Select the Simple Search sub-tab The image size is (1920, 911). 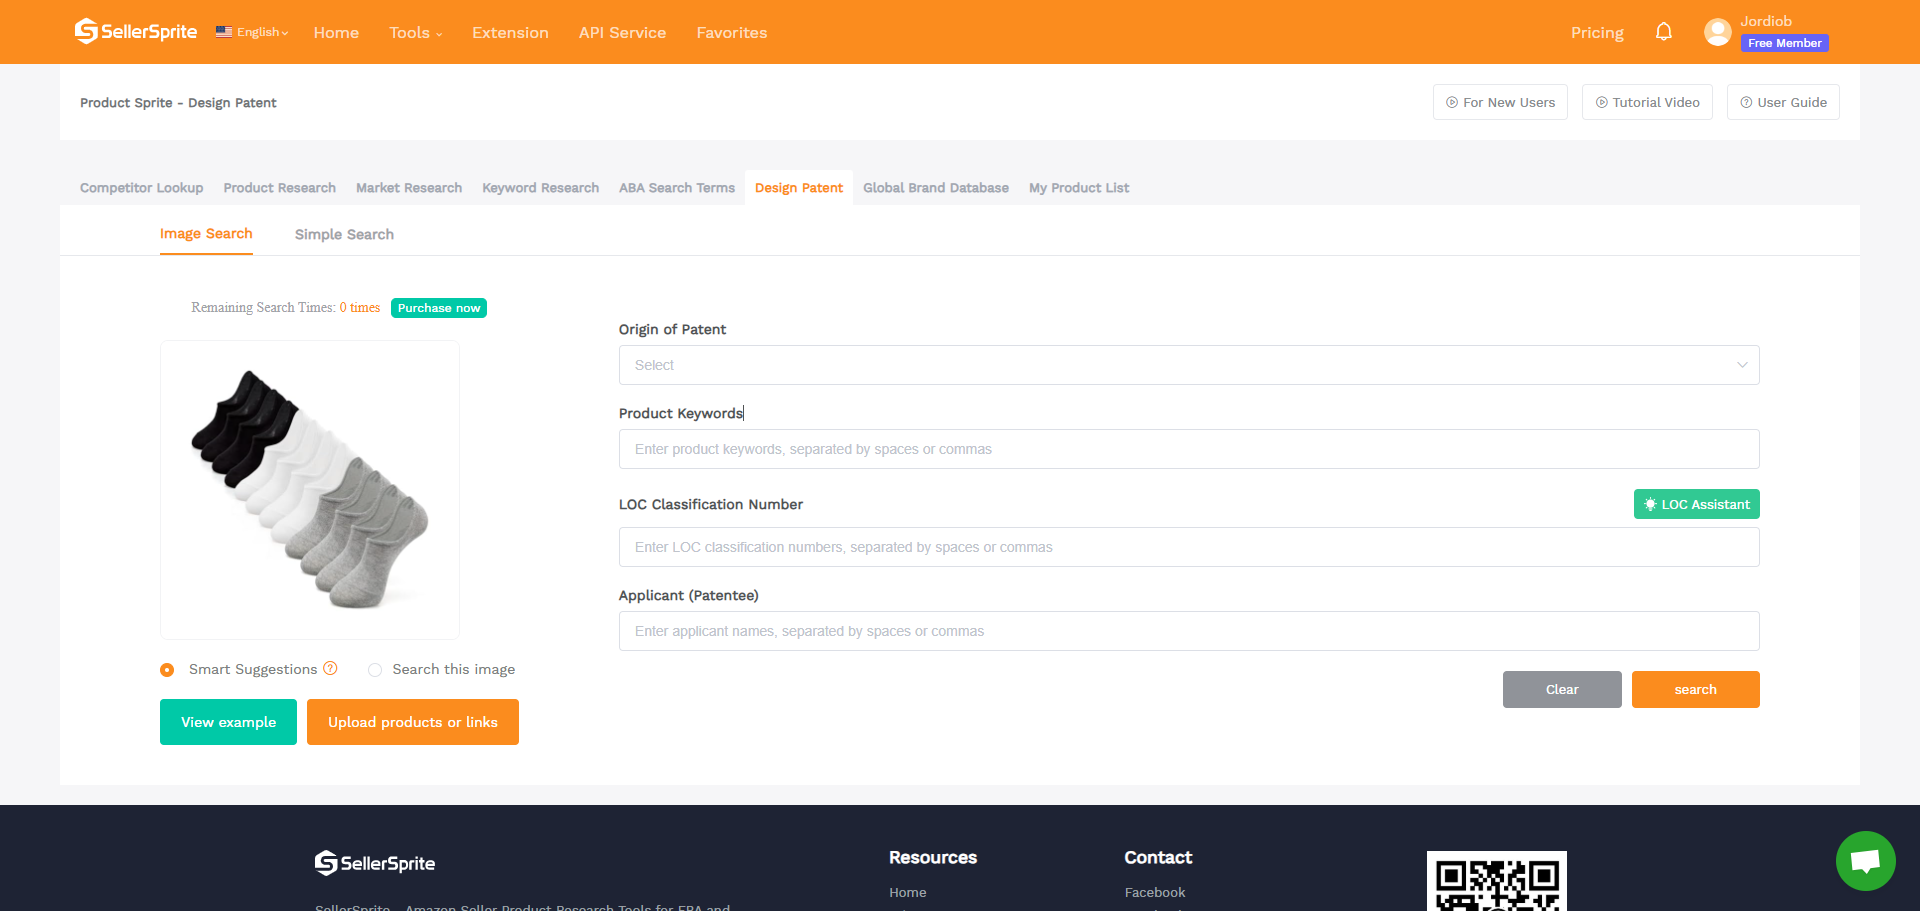pyautogui.click(x=344, y=234)
